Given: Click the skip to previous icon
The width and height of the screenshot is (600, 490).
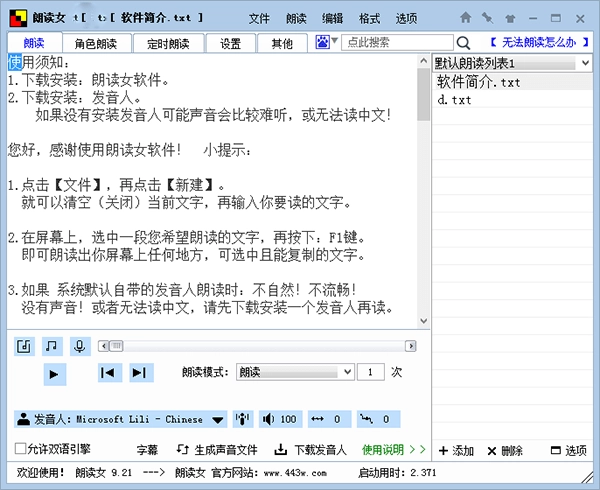Looking at the screenshot, I should pos(109,373).
